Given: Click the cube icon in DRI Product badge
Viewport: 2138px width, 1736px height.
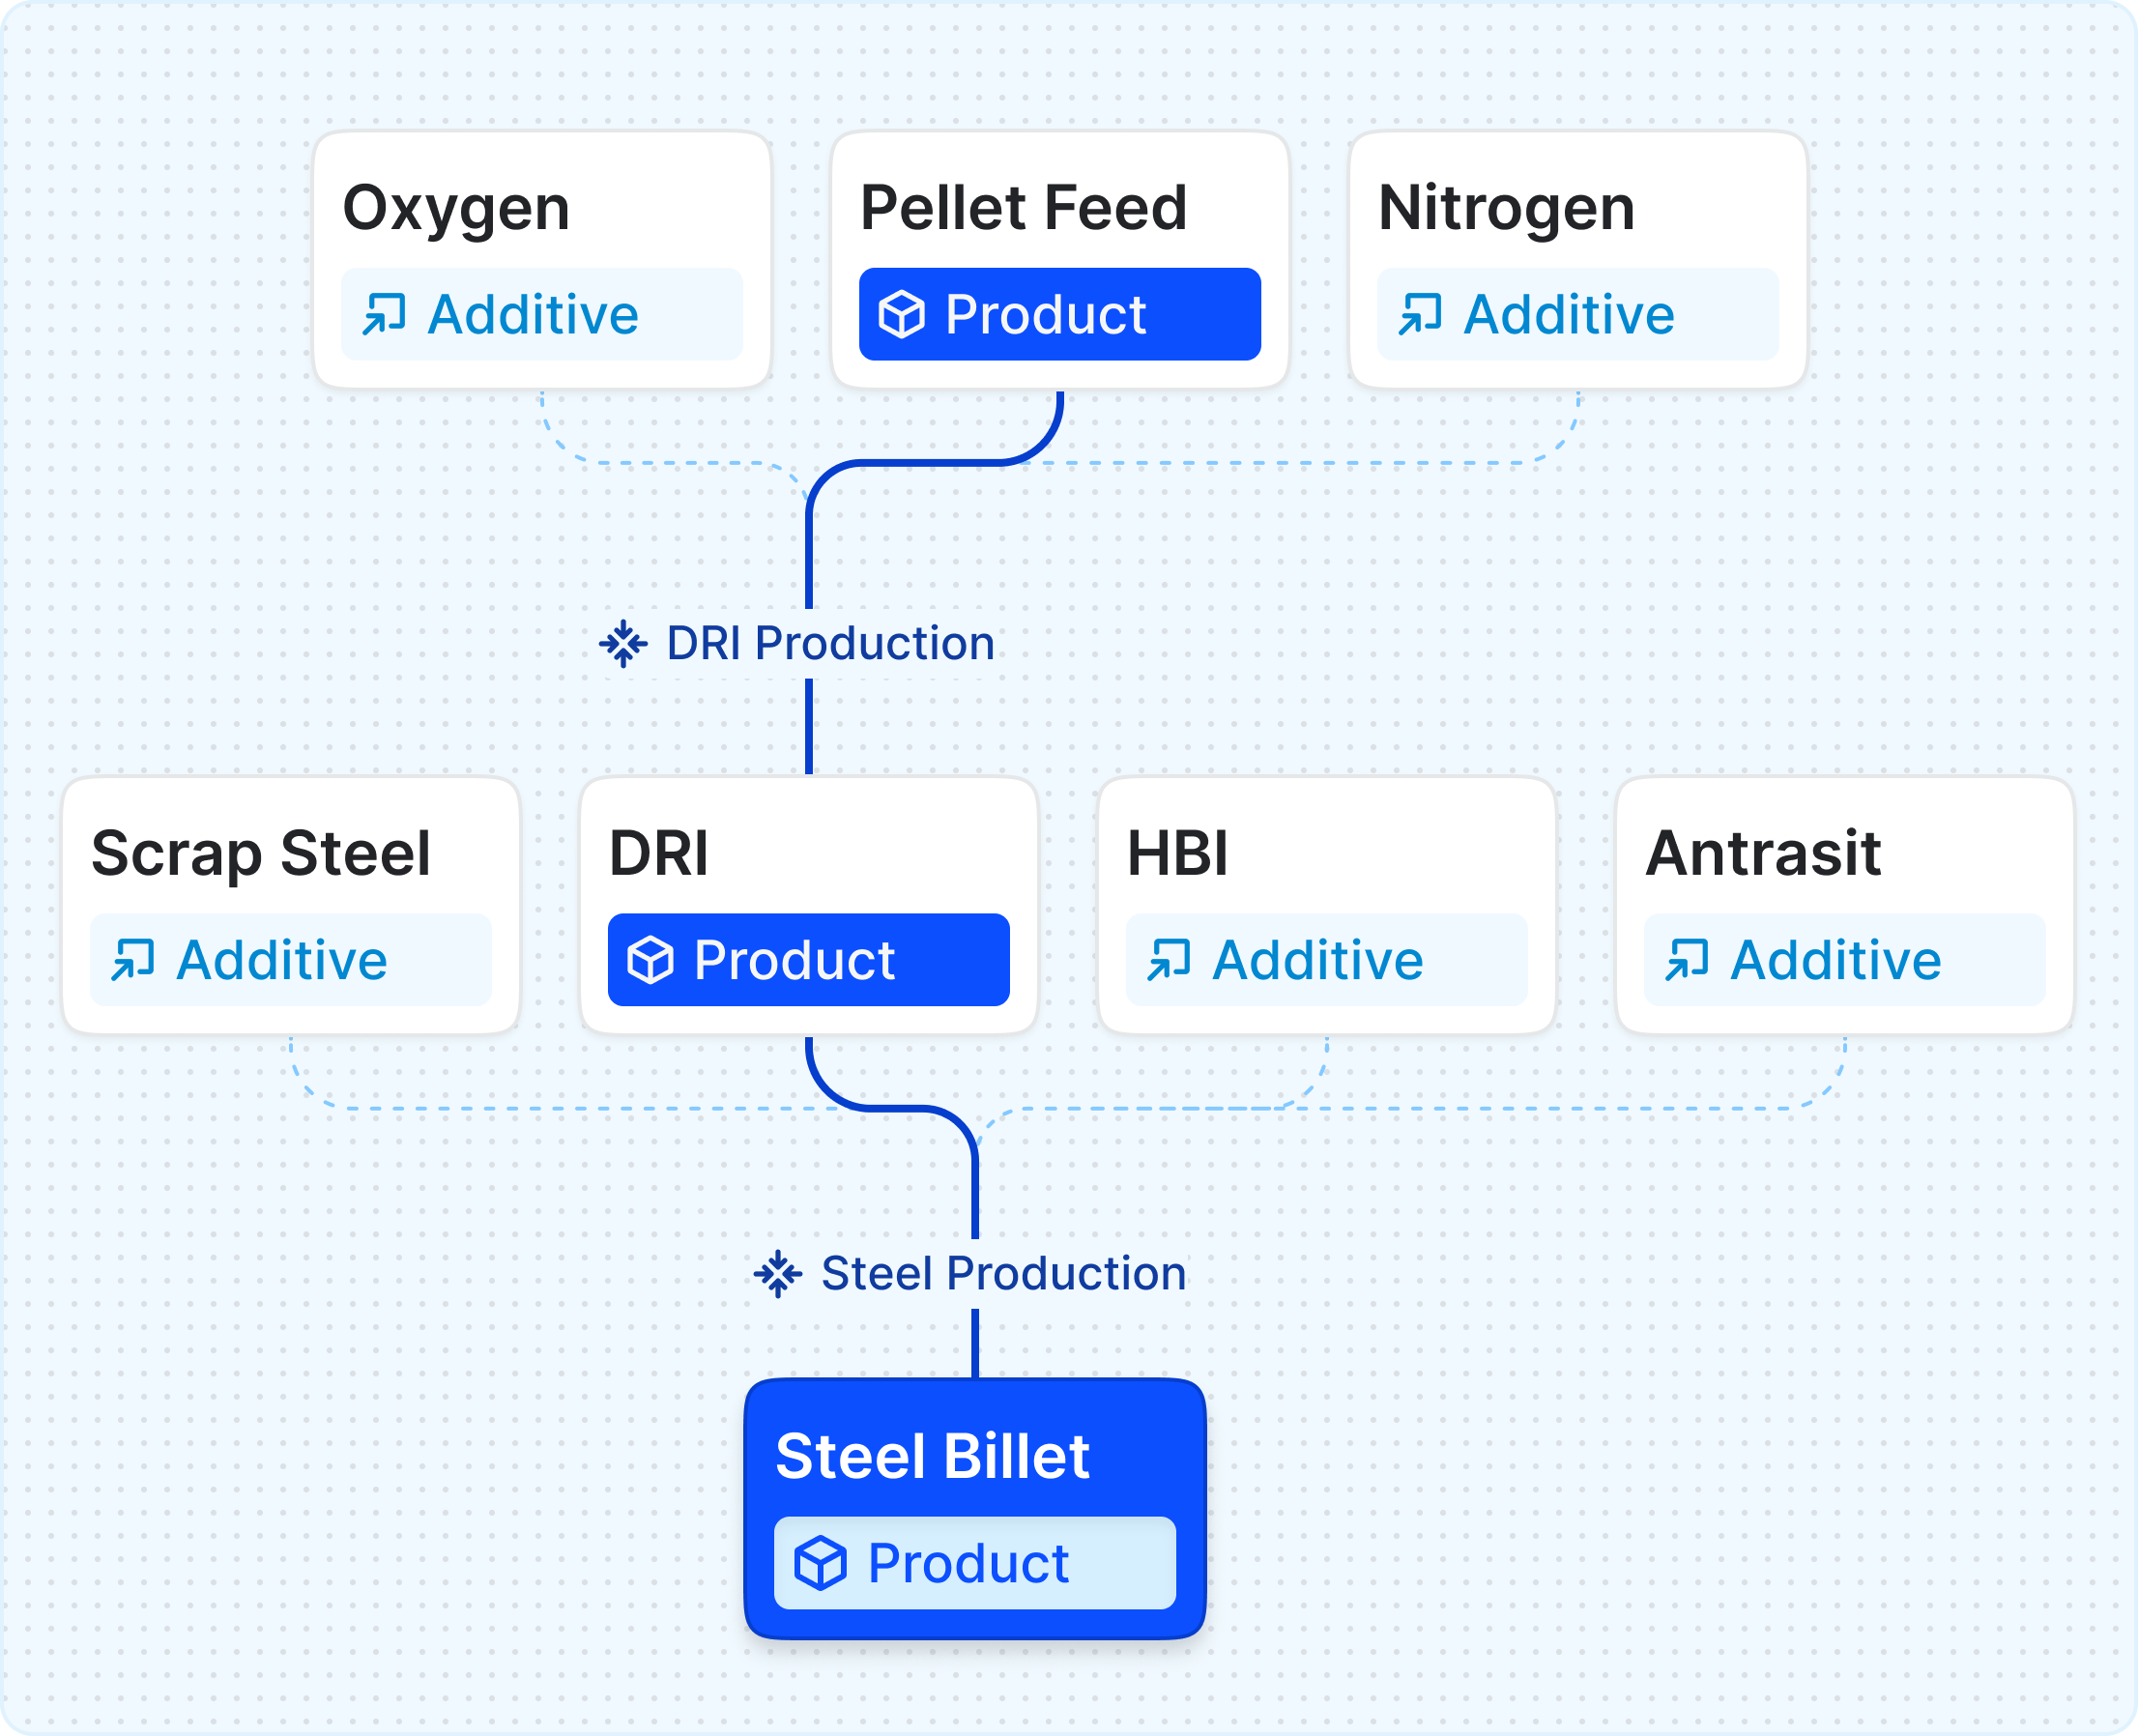Looking at the screenshot, I should (x=650, y=960).
